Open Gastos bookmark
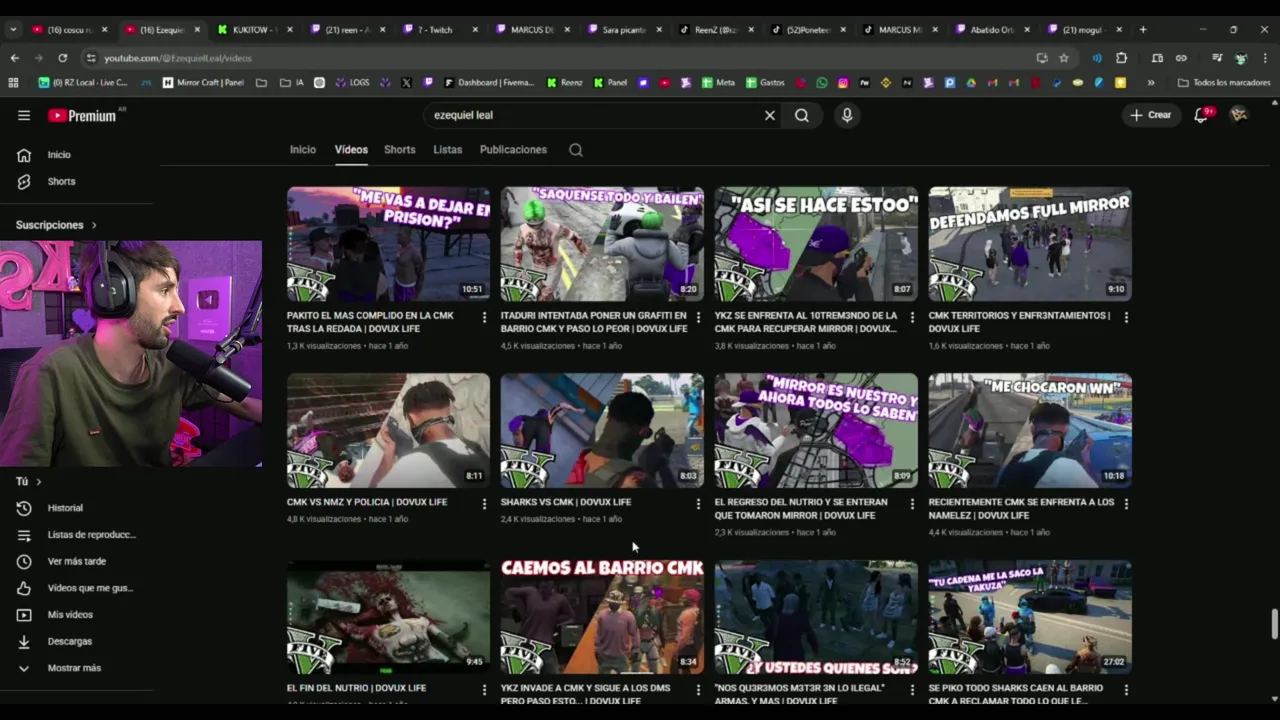1280x720 pixels. 766,83
